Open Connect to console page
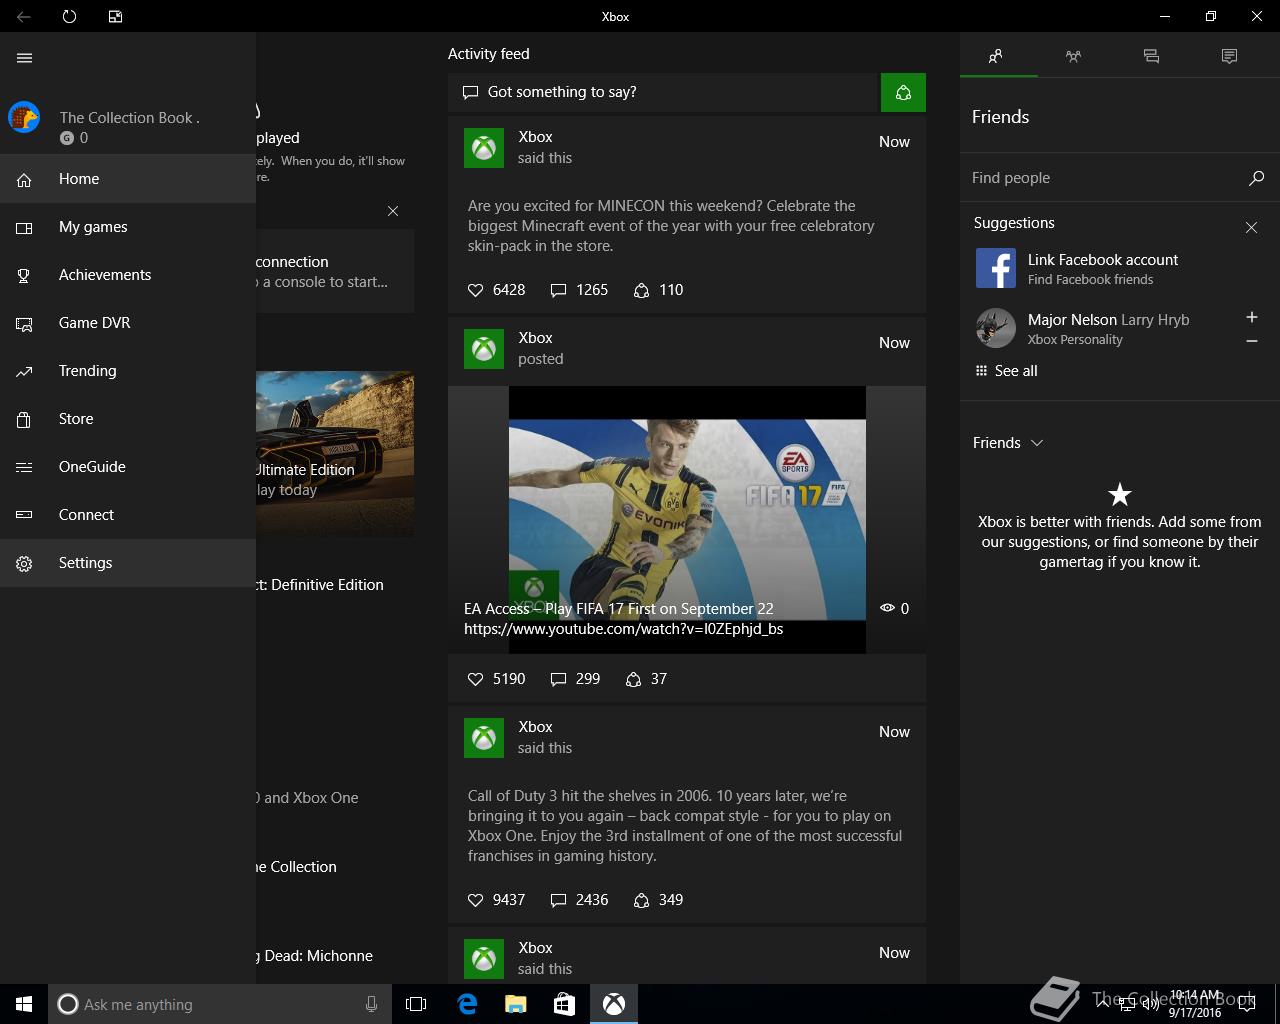The height and width of the screenshot is (1024, 1280). click(128, 515)
